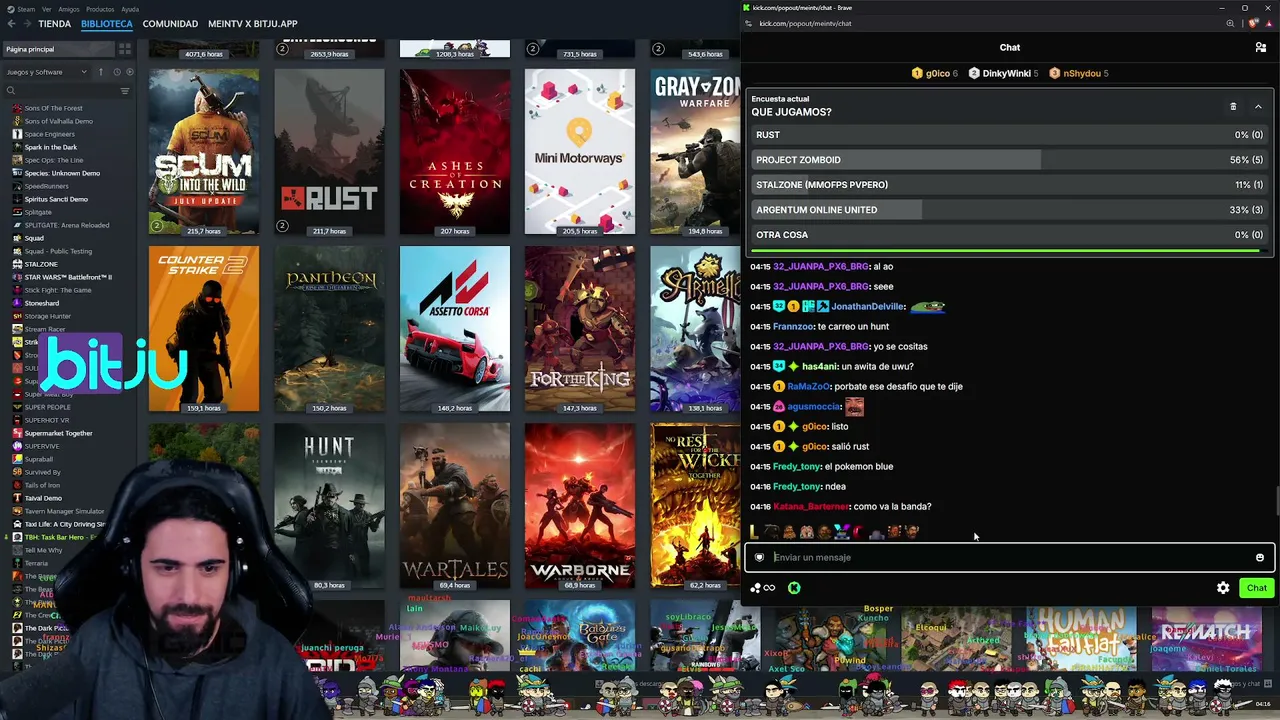Vote for ARGENTUM ONLINE UNITED option

pyautogui.click(x=1009, y=210)
